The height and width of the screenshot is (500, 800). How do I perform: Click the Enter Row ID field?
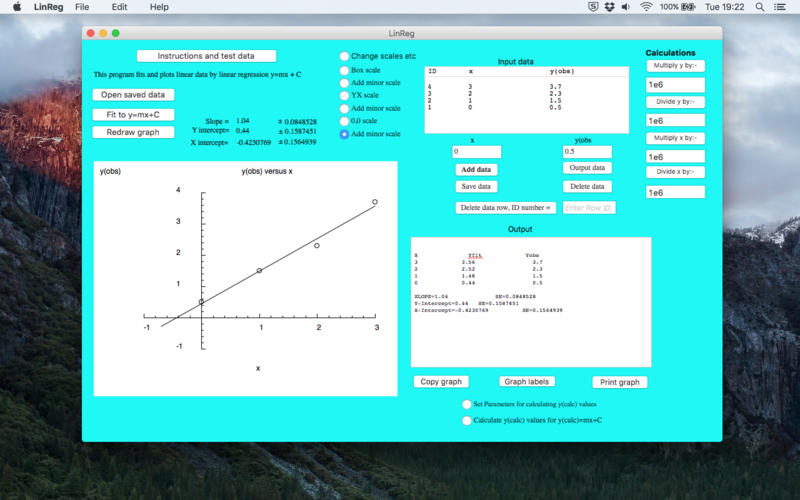(x=589, y=208)
